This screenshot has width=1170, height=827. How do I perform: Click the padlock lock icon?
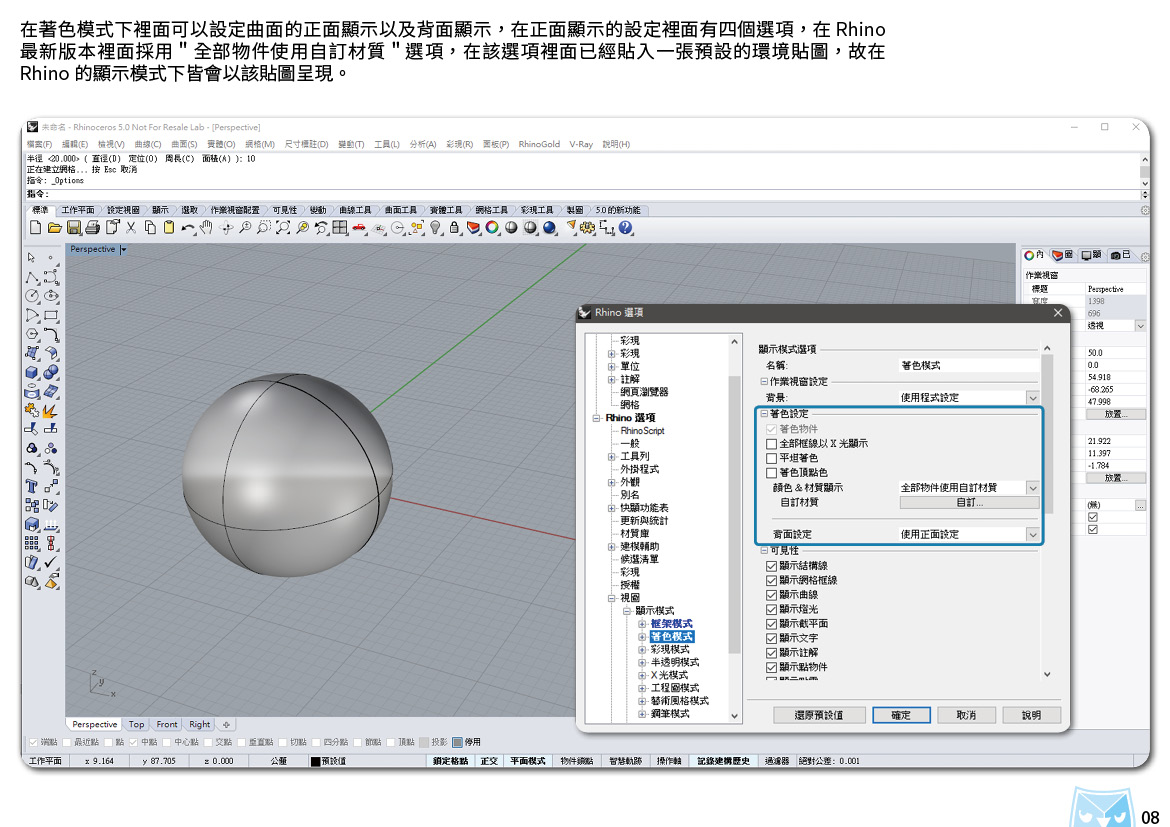point(454,228)
